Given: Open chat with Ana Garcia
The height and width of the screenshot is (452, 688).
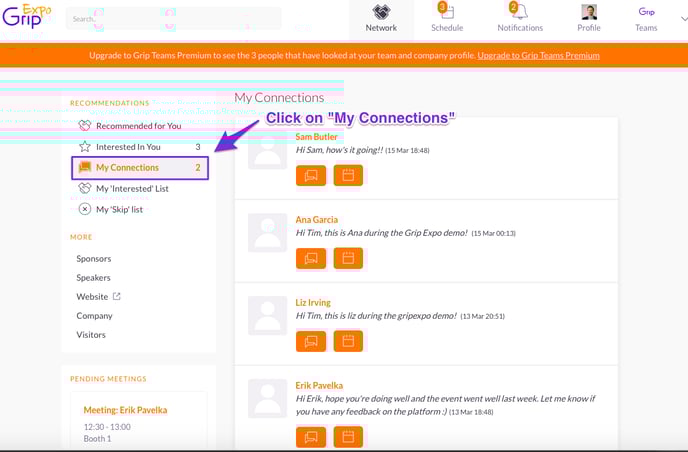Looking at the screenshot, I should pos(311,258).
